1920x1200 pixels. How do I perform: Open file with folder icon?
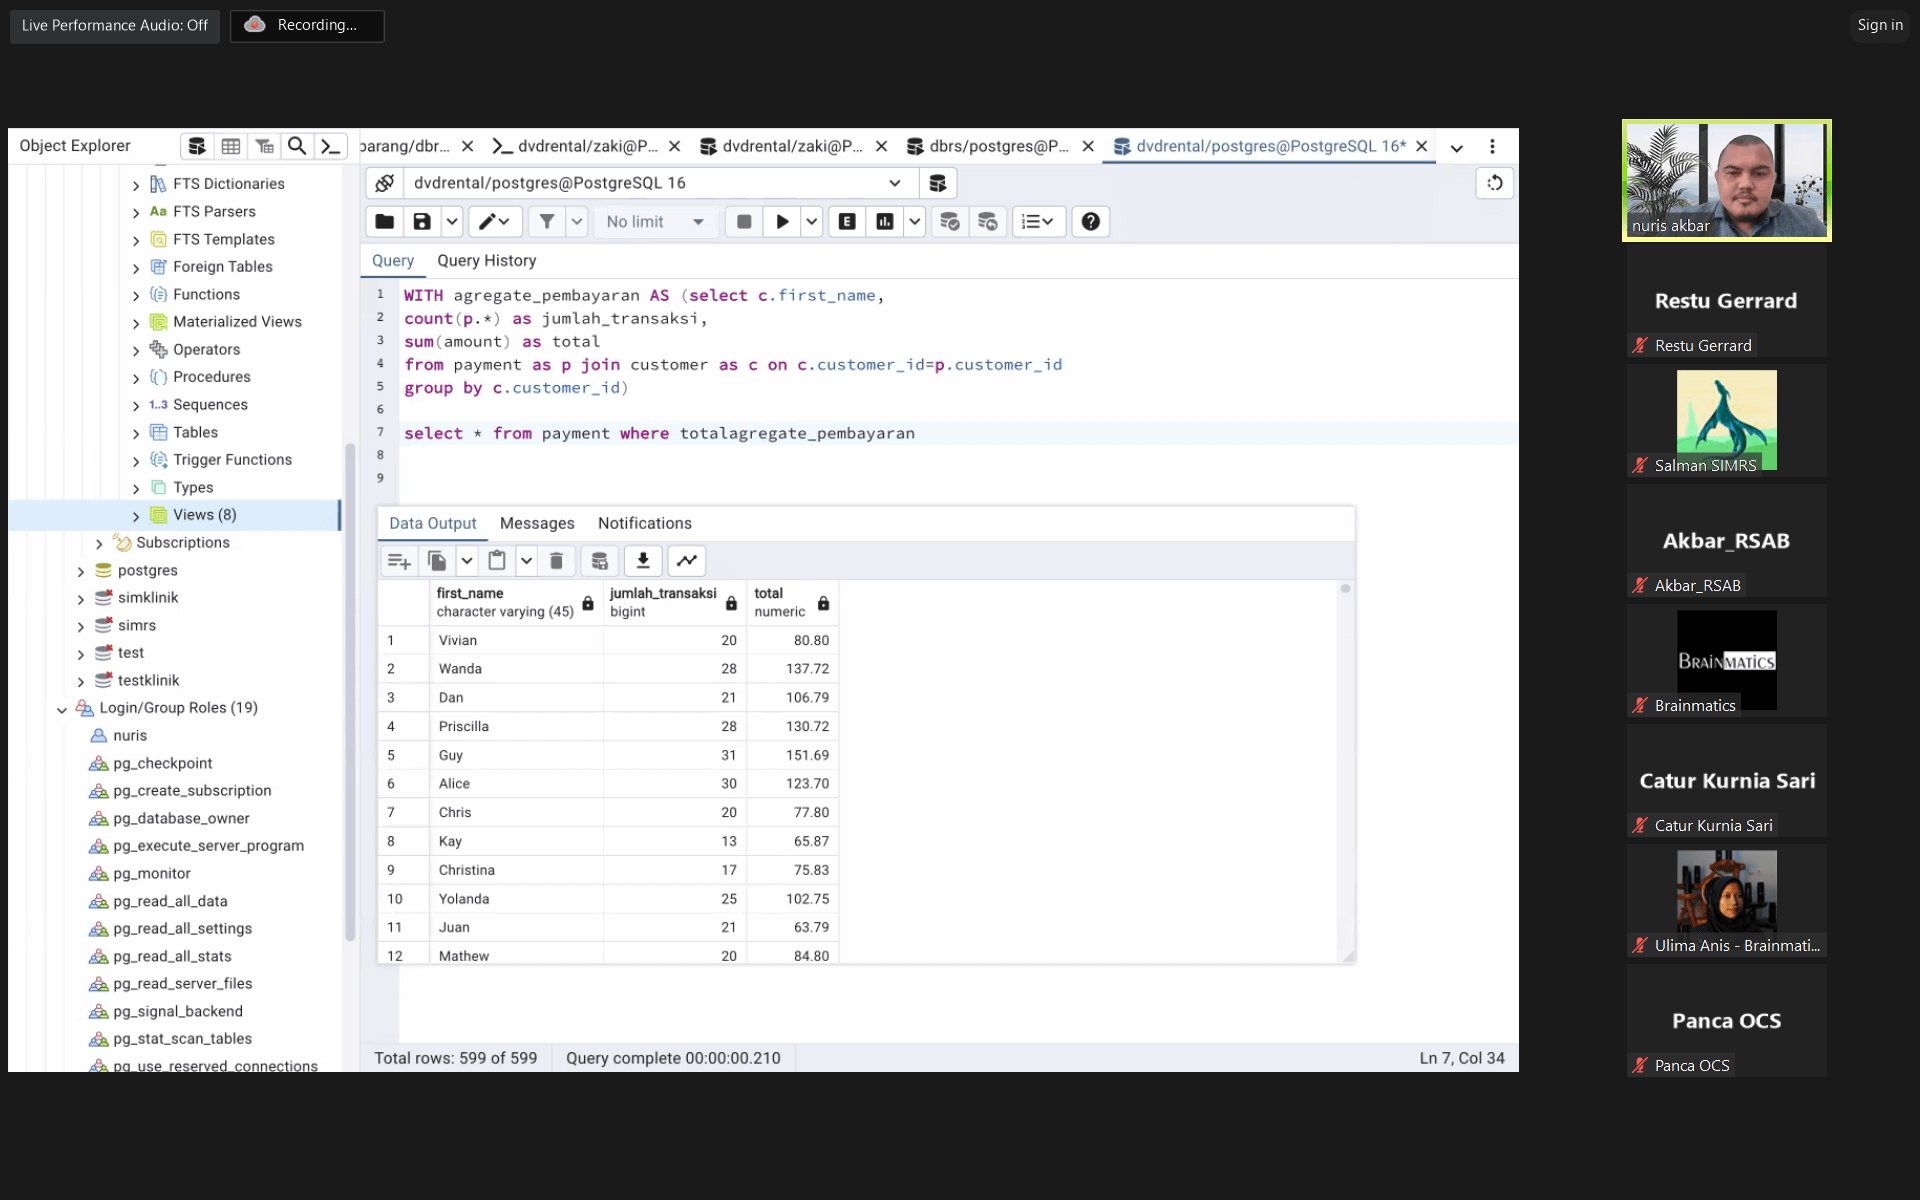tap(385, 222)
